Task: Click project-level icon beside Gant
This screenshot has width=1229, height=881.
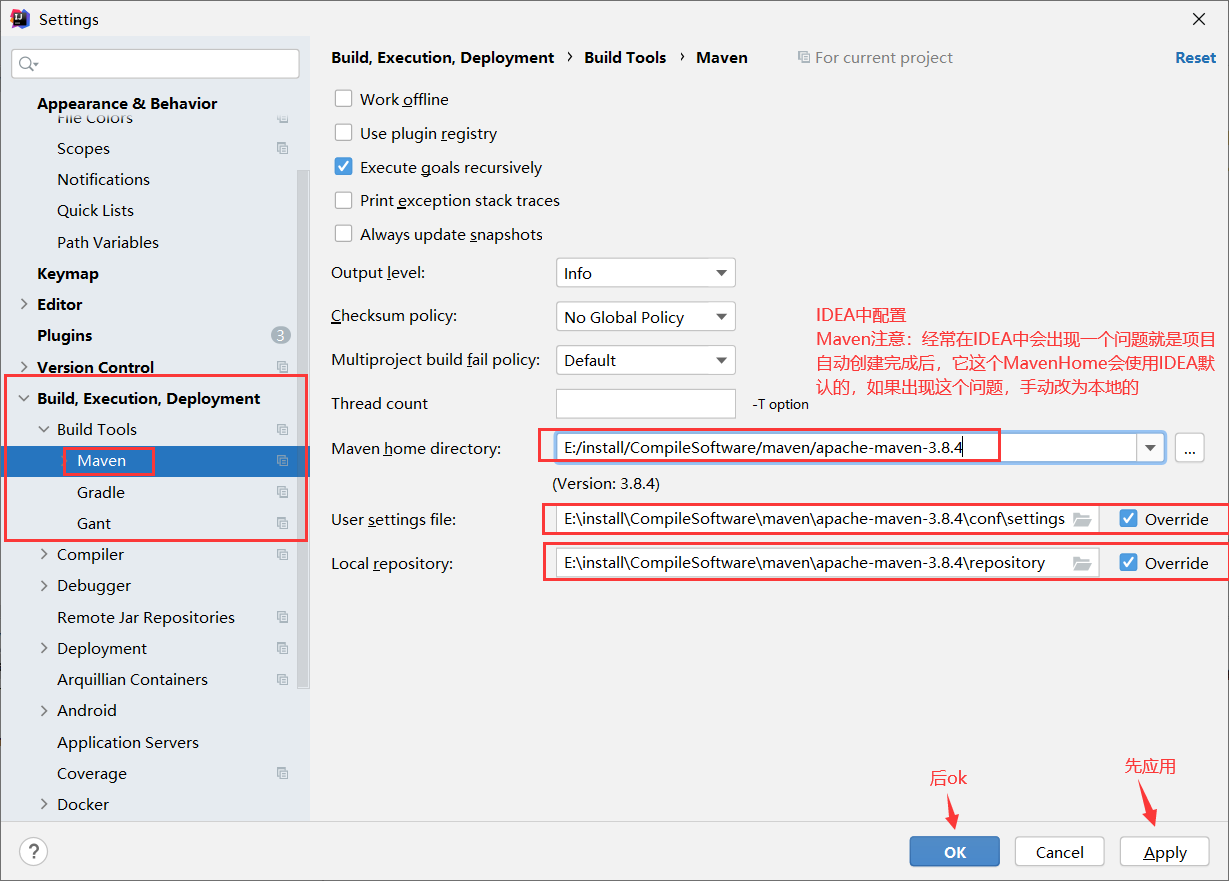Action: coord(282,523)
